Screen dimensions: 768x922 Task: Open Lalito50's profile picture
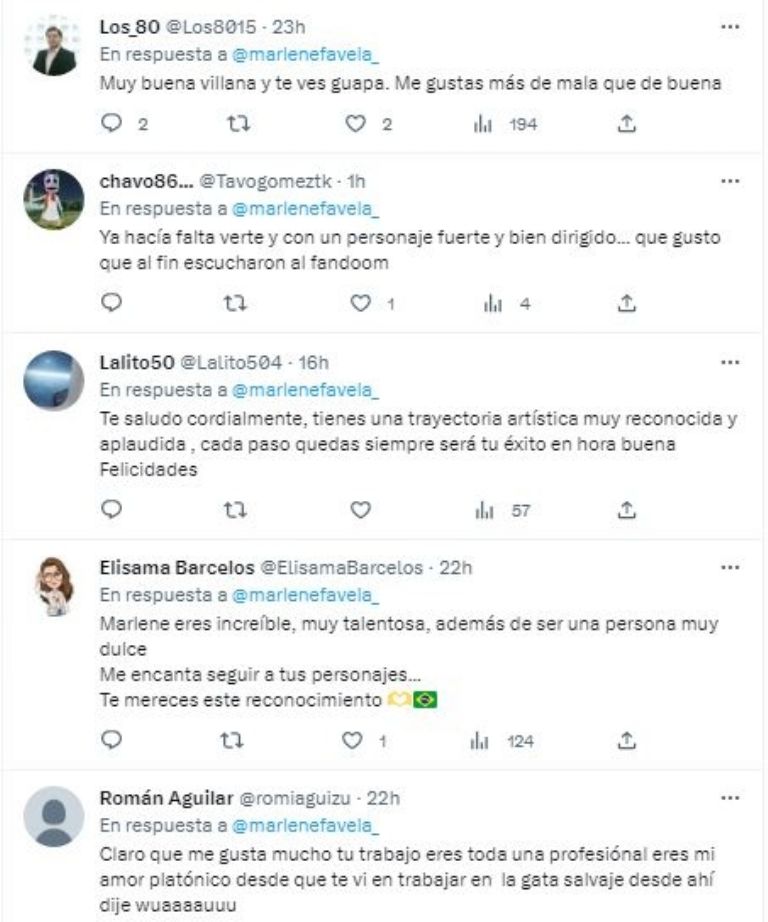(x=53, y=380)
